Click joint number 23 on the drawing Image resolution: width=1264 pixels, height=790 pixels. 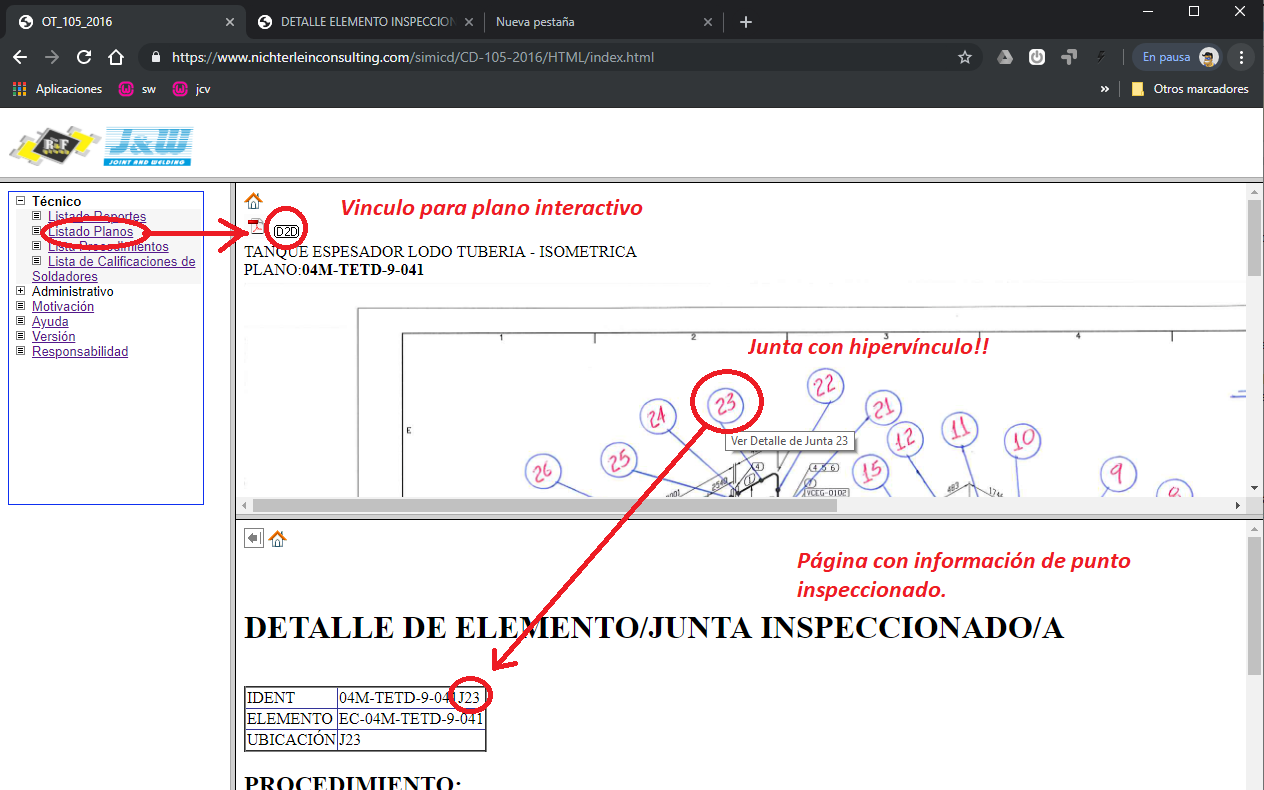point(726,404)
